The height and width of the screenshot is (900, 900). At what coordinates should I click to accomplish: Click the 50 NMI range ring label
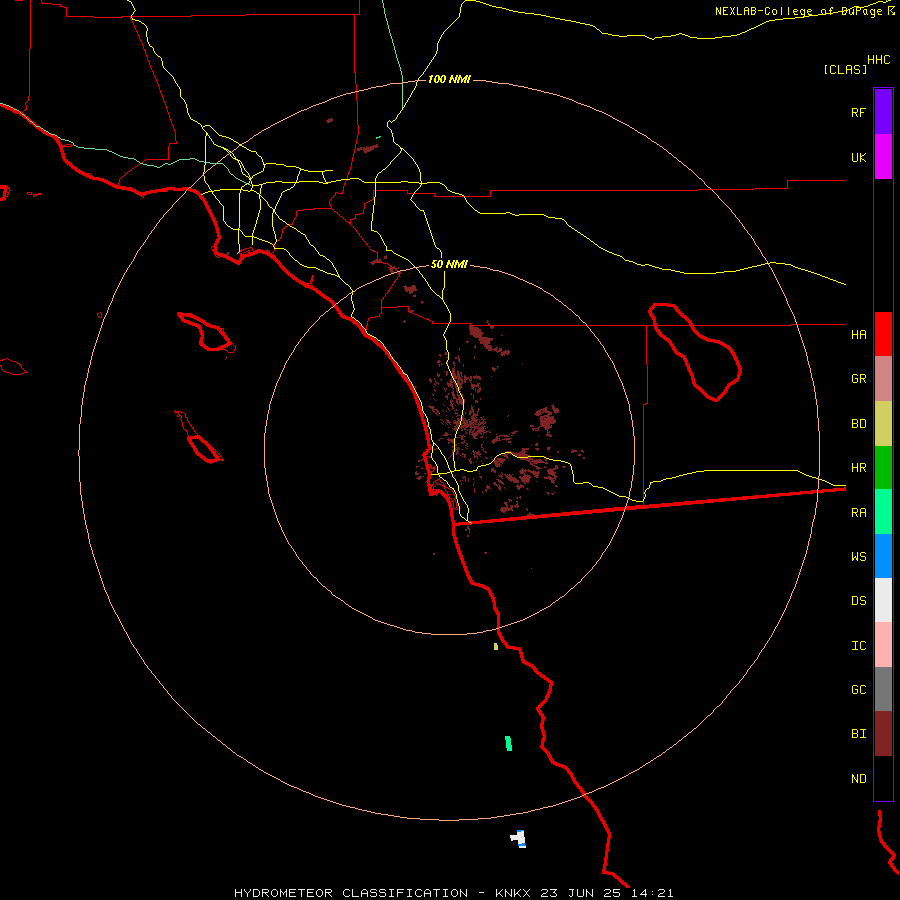(x=449, y=265)
